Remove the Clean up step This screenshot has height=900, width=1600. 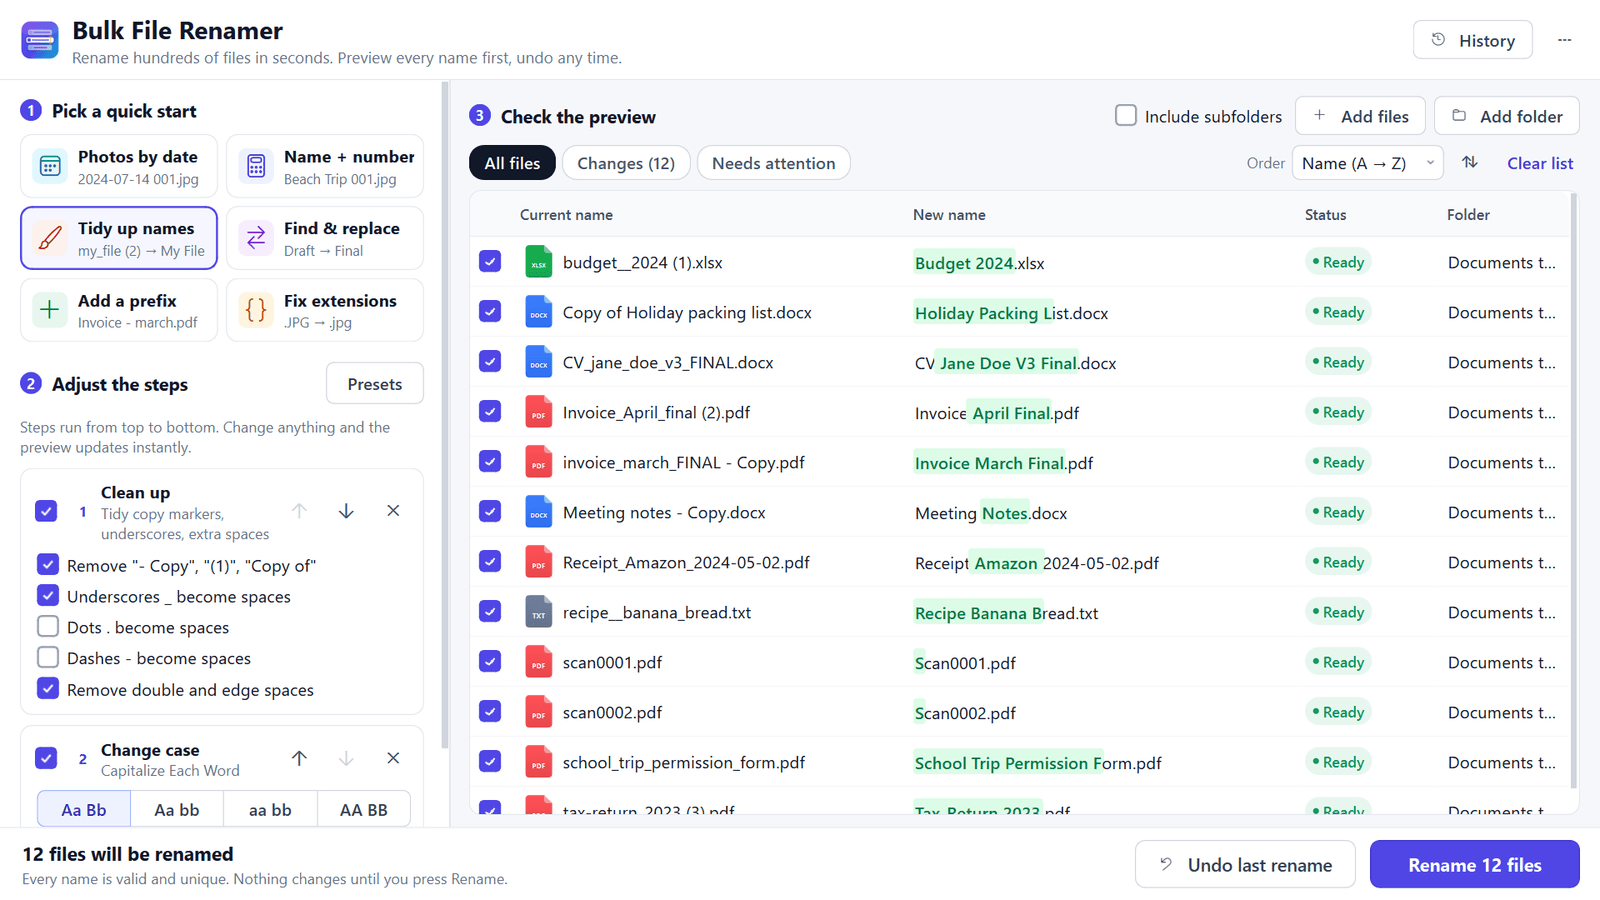[x=393, y=511]
